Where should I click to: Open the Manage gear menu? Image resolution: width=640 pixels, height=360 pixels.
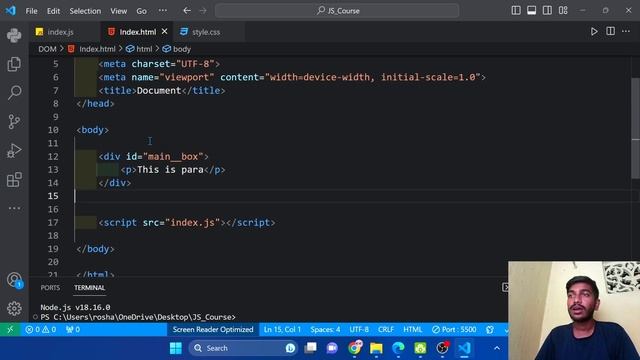[14, 309]
